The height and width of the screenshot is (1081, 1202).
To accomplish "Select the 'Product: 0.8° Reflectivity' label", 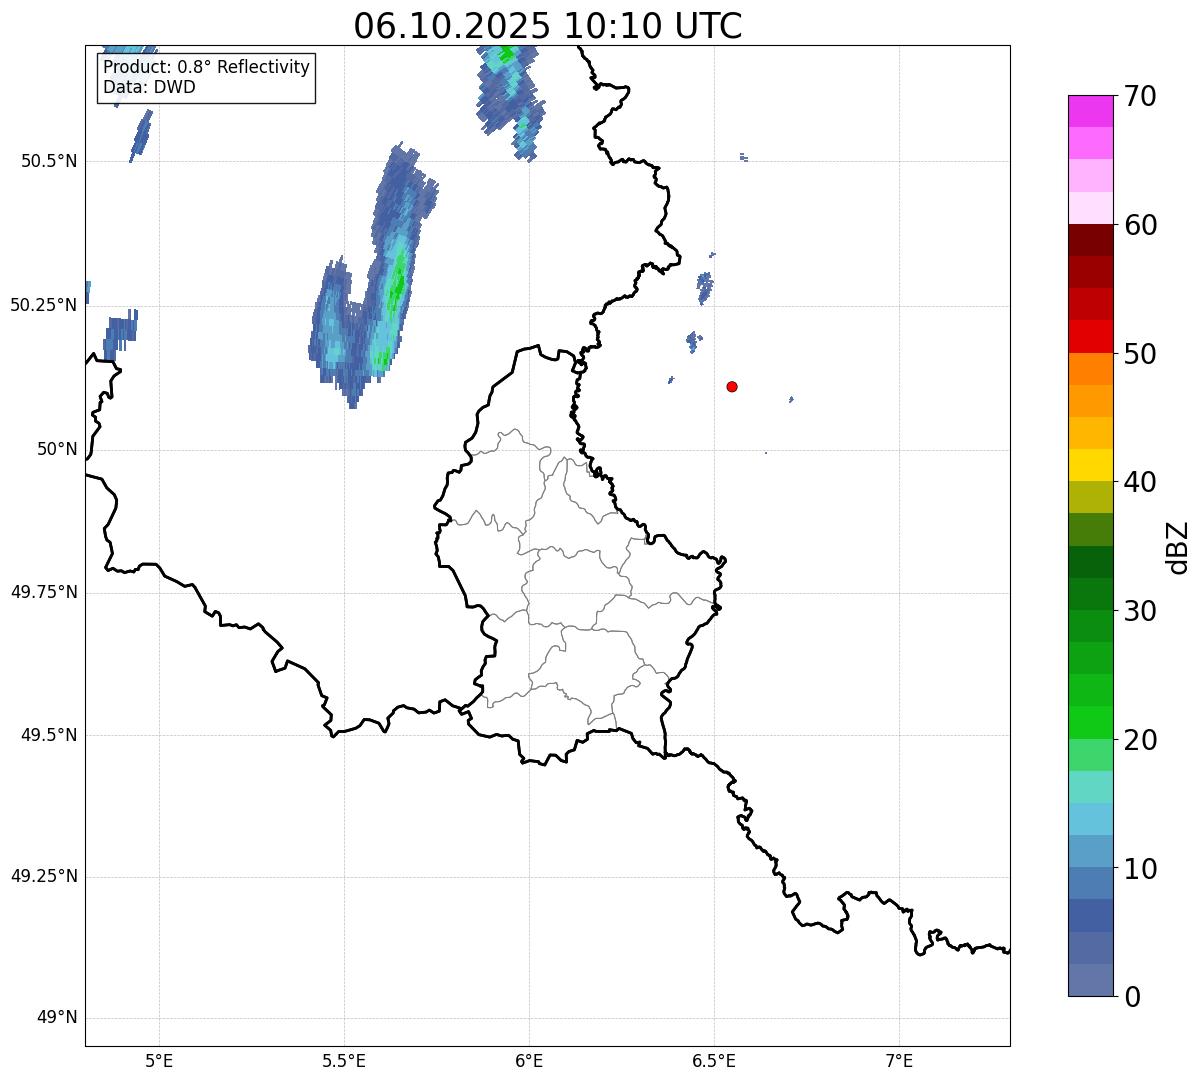I will click(x=207, y=67).
